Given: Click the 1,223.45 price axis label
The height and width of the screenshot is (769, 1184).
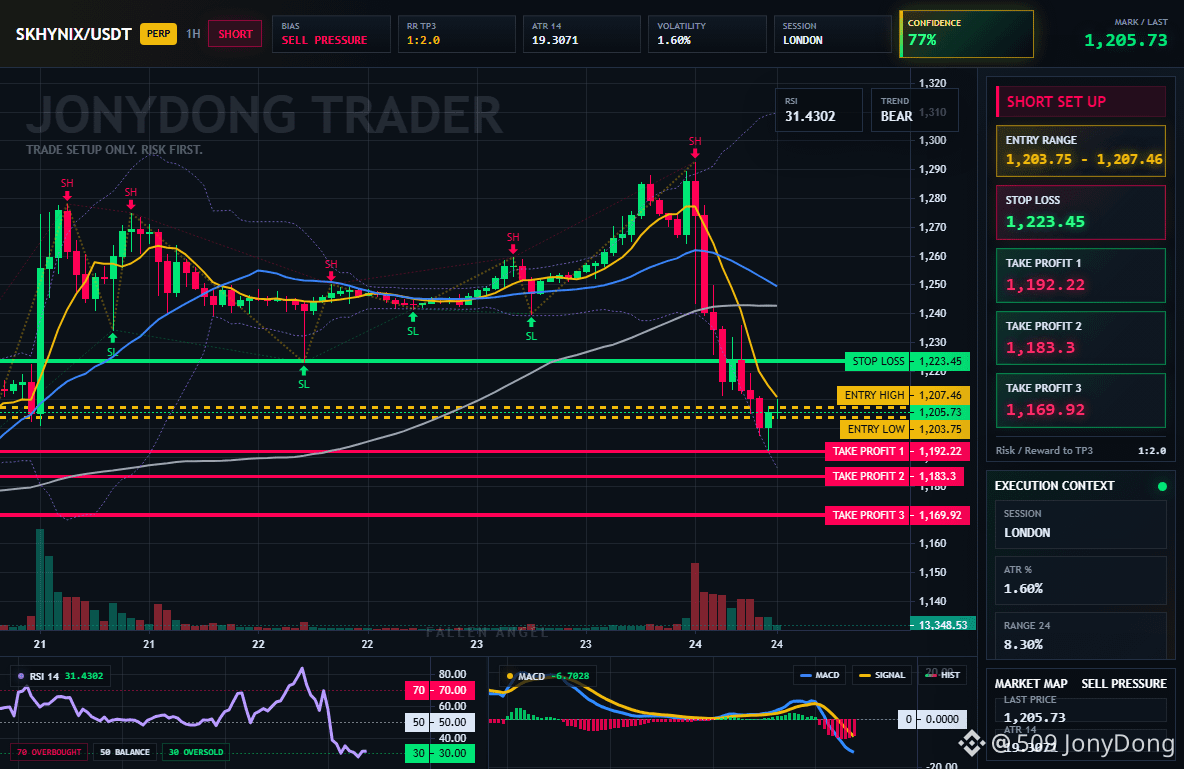Looking at the screenshot, I should pos(940,361).
